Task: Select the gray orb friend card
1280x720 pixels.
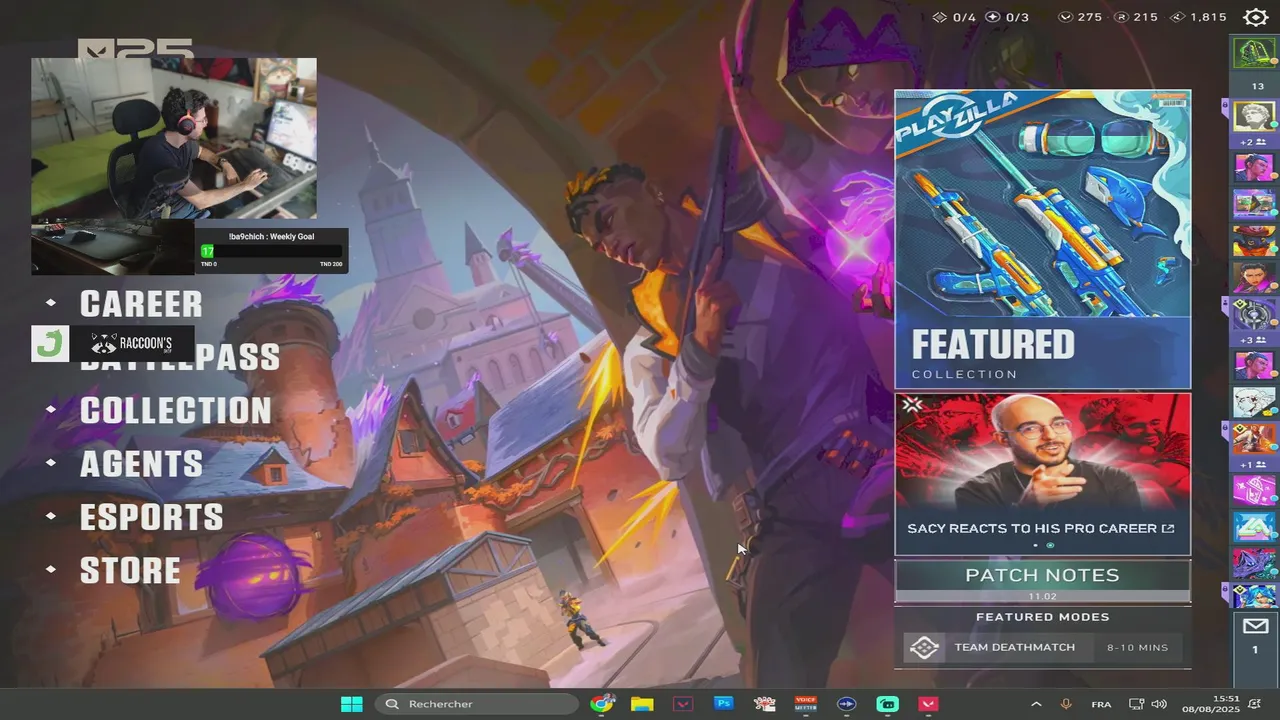Action: (x=1254, y=314)
